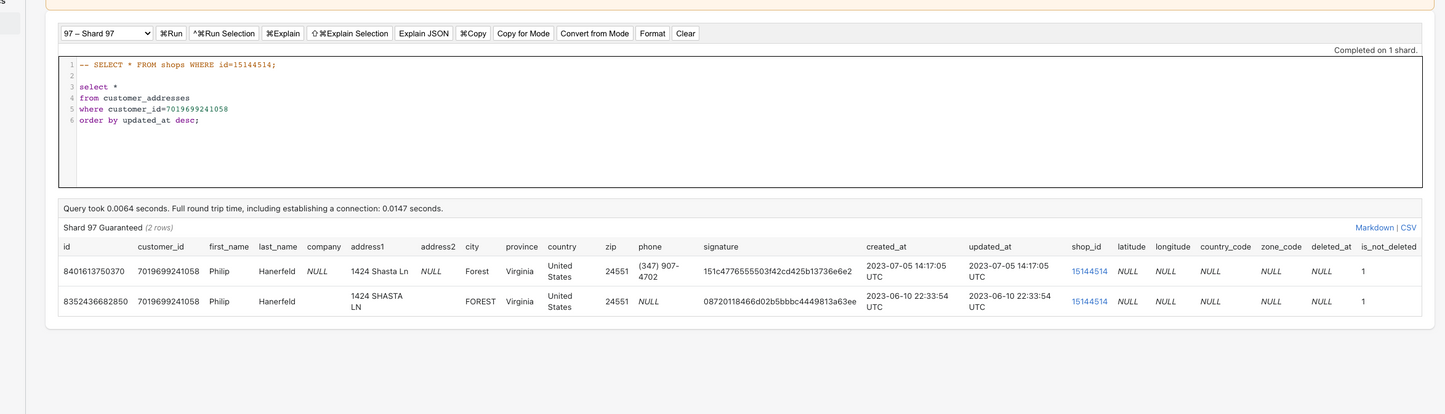Select the signature cell starting with 151c477
The width and height of the screenshot is (1445, 414).
pos(777,272)
